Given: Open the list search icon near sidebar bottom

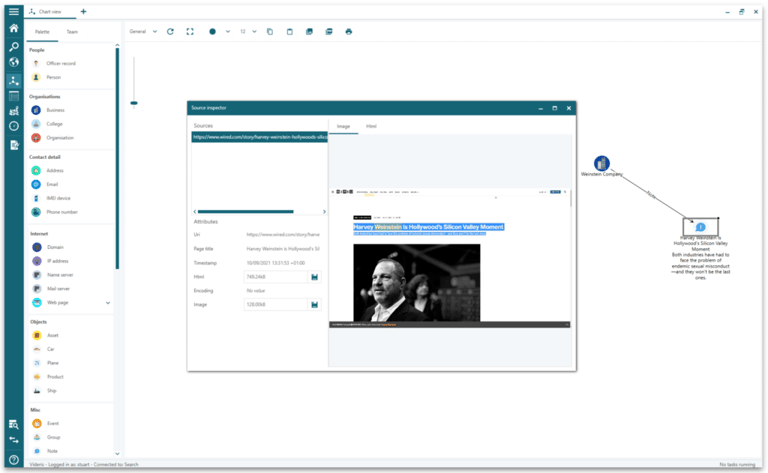Looking at the screenshot, I should click(x=14, y=424).
